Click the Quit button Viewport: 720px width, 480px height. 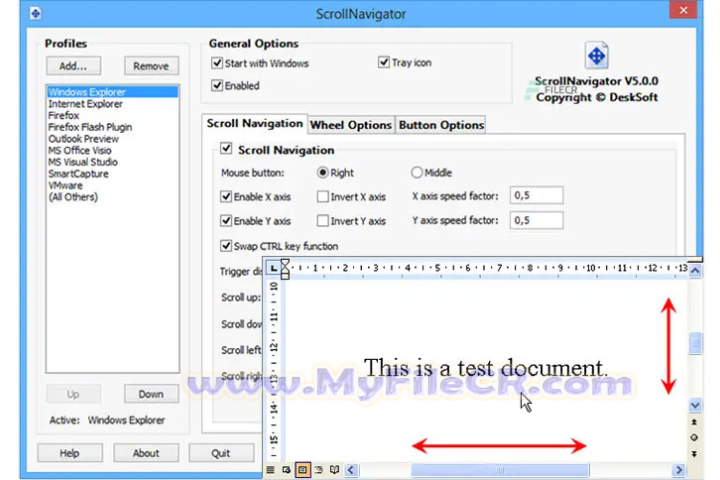221,453
